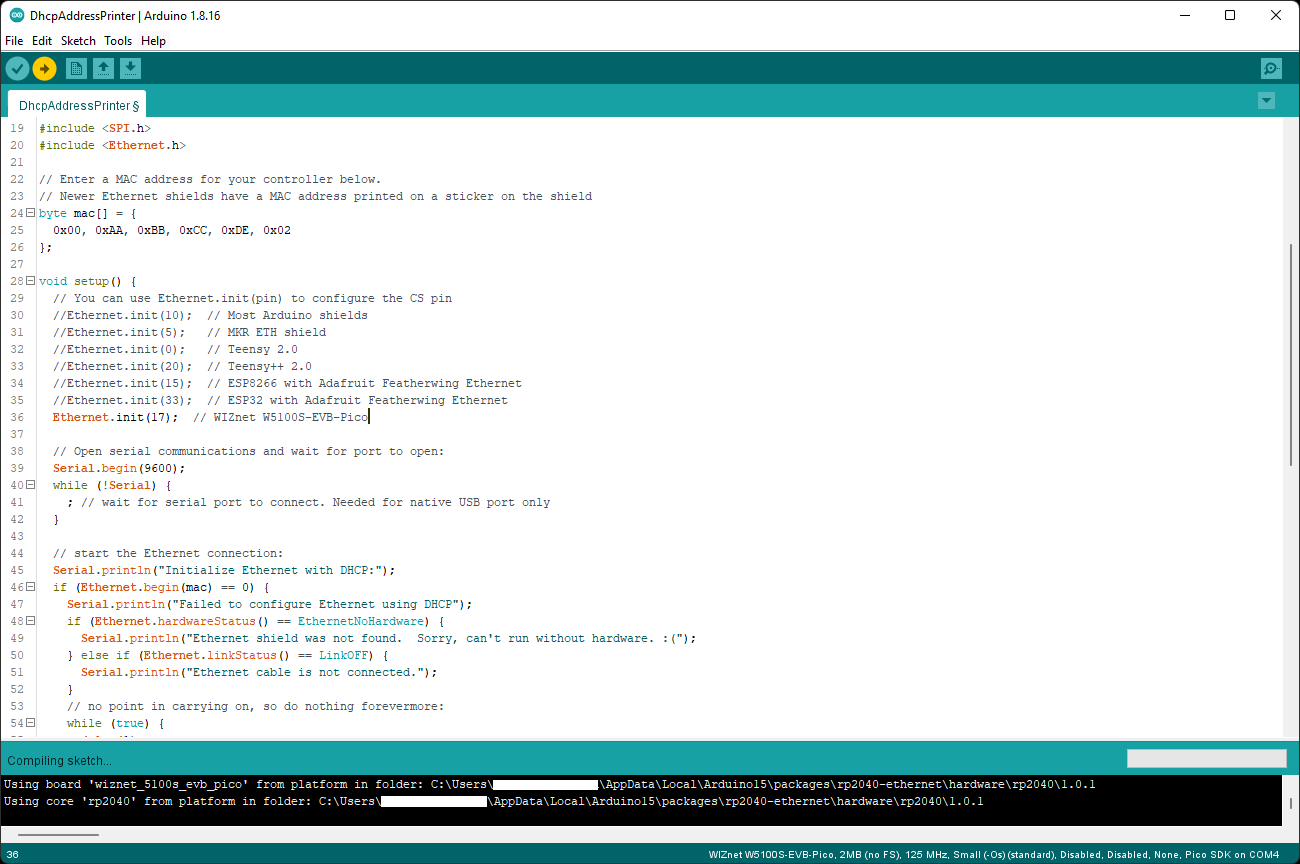Click the Upload arrow button

coord(44,68)
